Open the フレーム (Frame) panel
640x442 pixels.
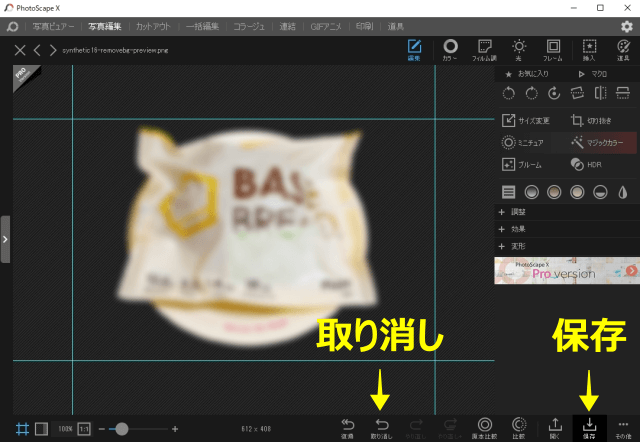click(x=553, y=50)
